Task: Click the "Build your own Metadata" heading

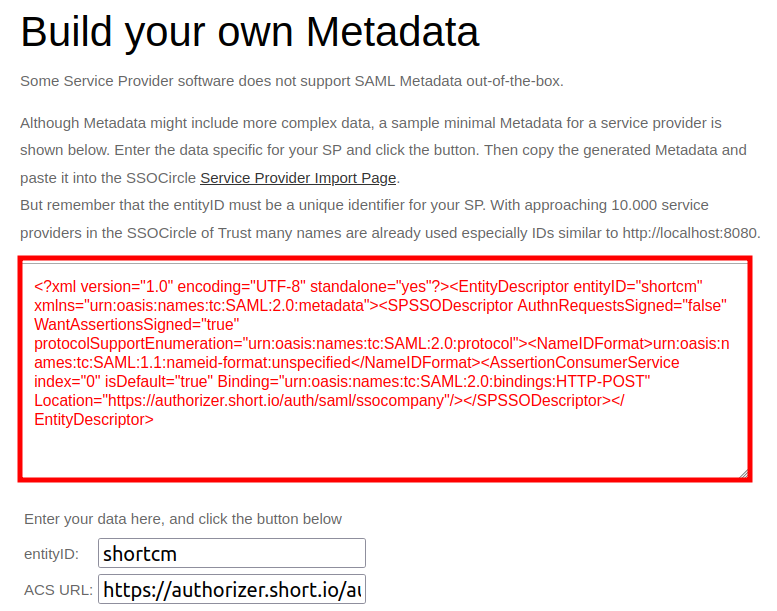Action: 250,33
